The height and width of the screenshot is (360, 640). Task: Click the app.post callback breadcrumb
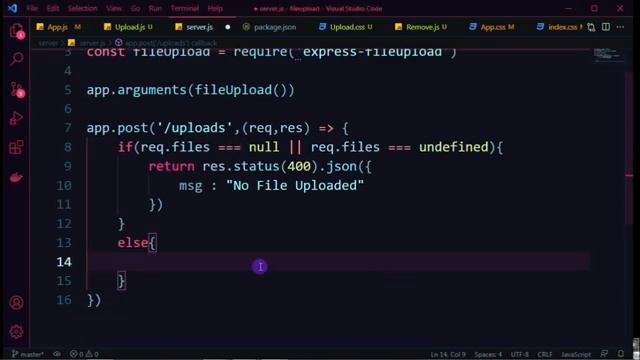pos(166,43)
